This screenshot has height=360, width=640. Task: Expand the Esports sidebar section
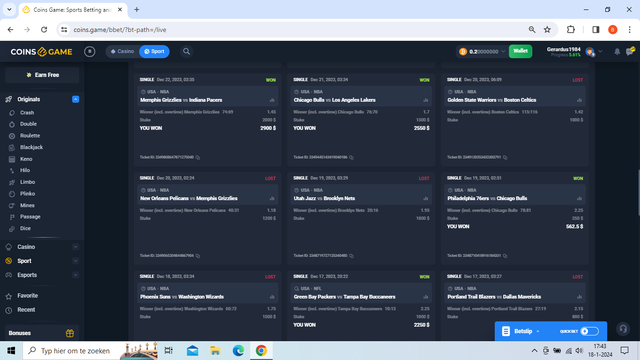tap(76, 275)
